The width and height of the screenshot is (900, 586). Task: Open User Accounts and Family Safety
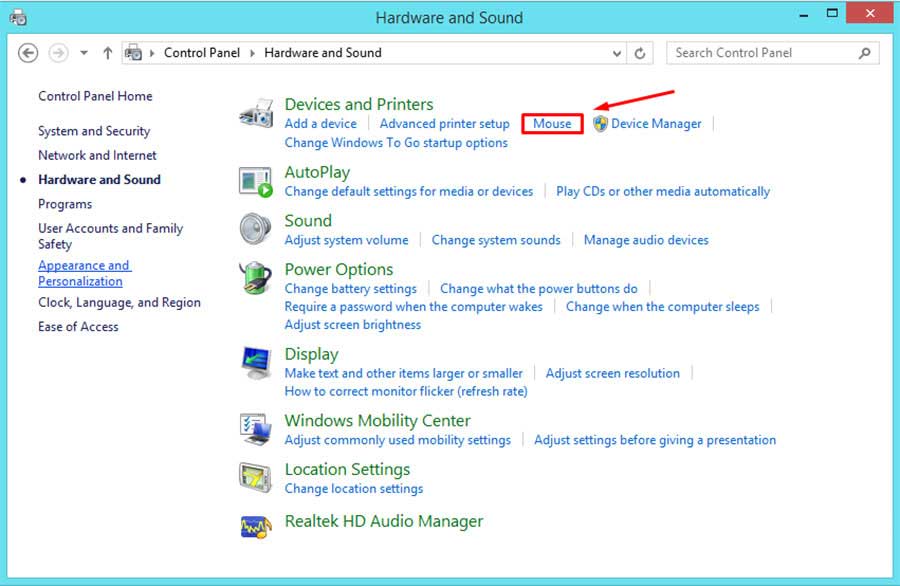click(111, 236)
